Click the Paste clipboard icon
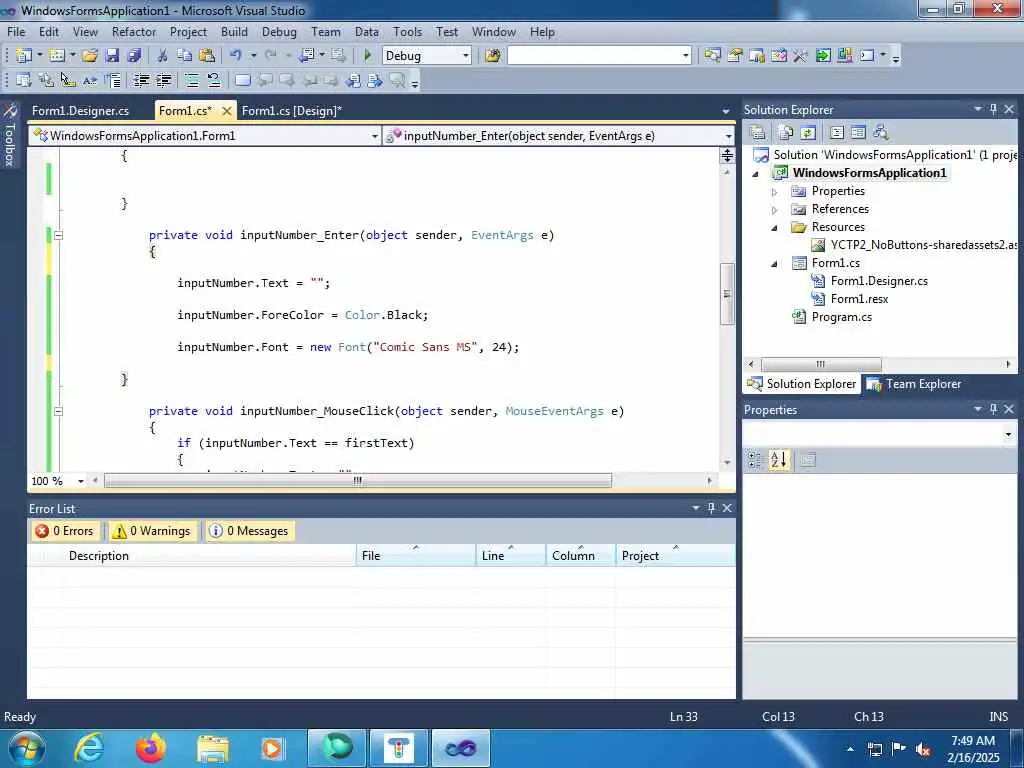Screen dimensions: 1024x768 click(x=207, y=56)
